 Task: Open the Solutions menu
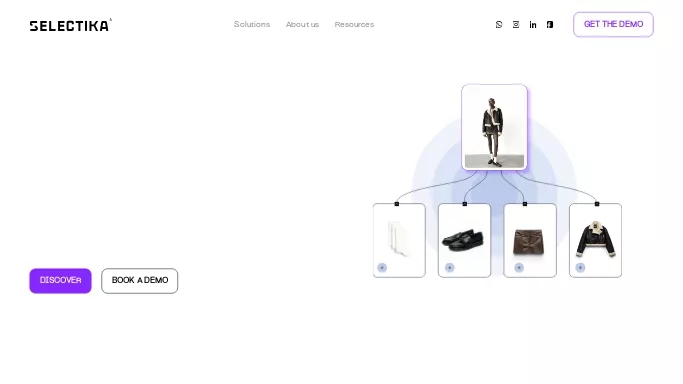252,24
